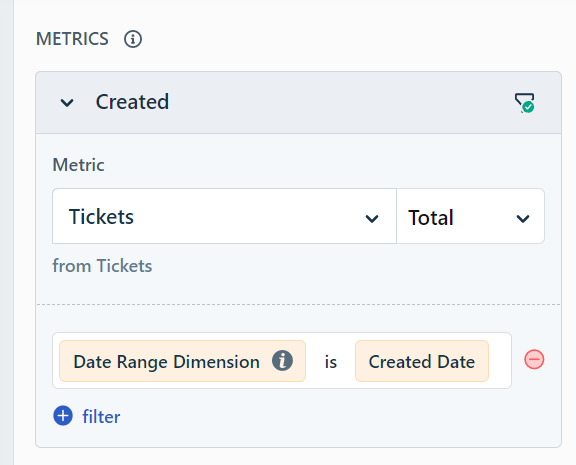The height and width of the screenshot is (465, 576).
Task: Remove the Date Range filter with red minus
Action: pyautogui.click(x=534, y=359)
